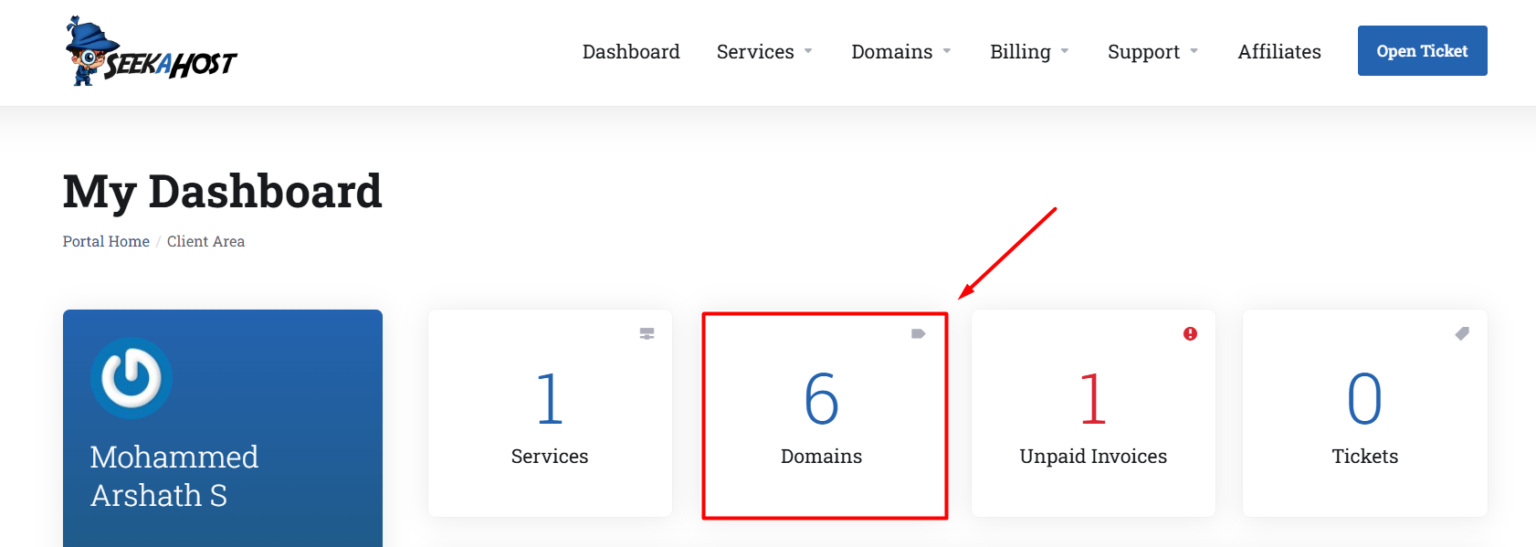Click the number 6 above Domains

pyautogui.click(x=822, y=399)
